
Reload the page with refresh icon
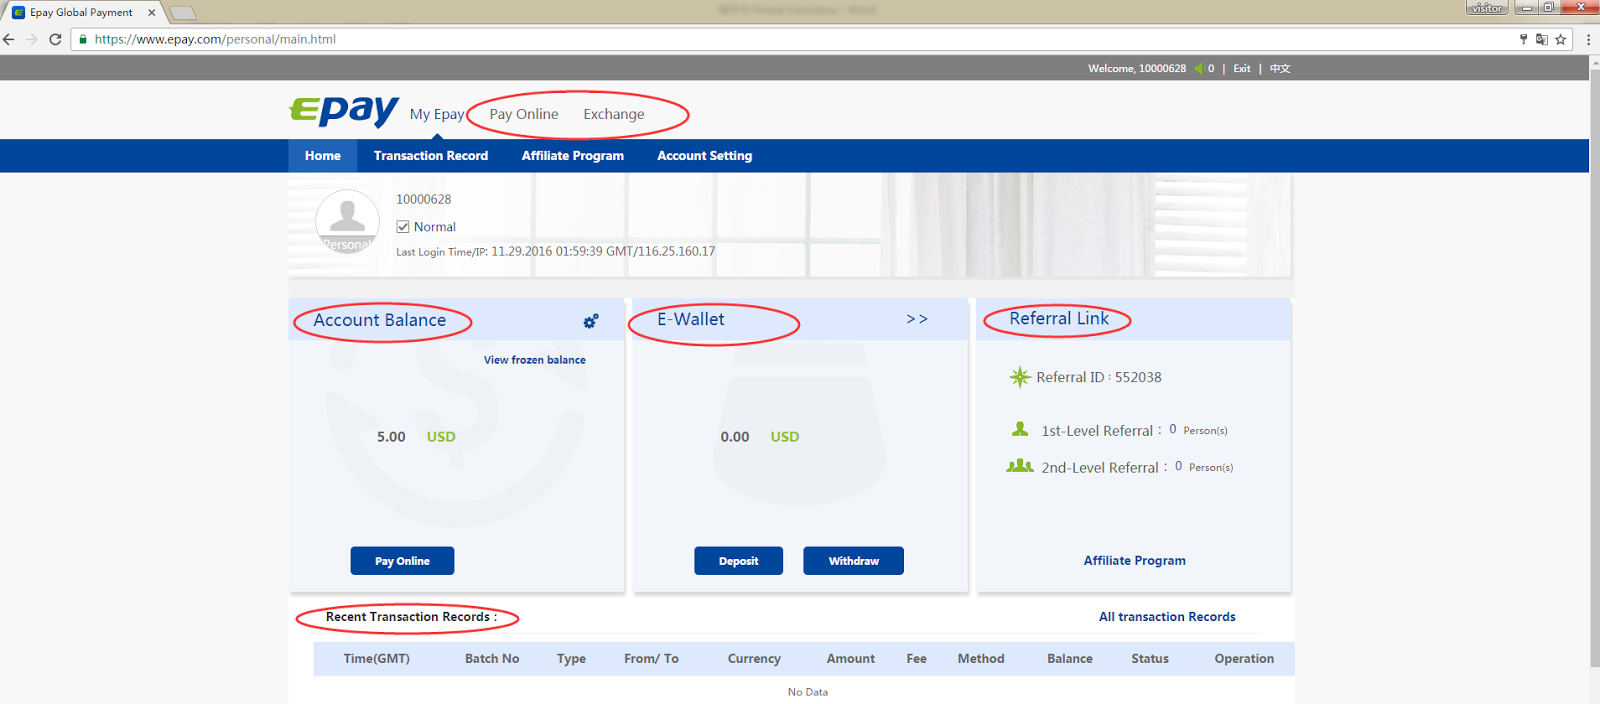55,39
